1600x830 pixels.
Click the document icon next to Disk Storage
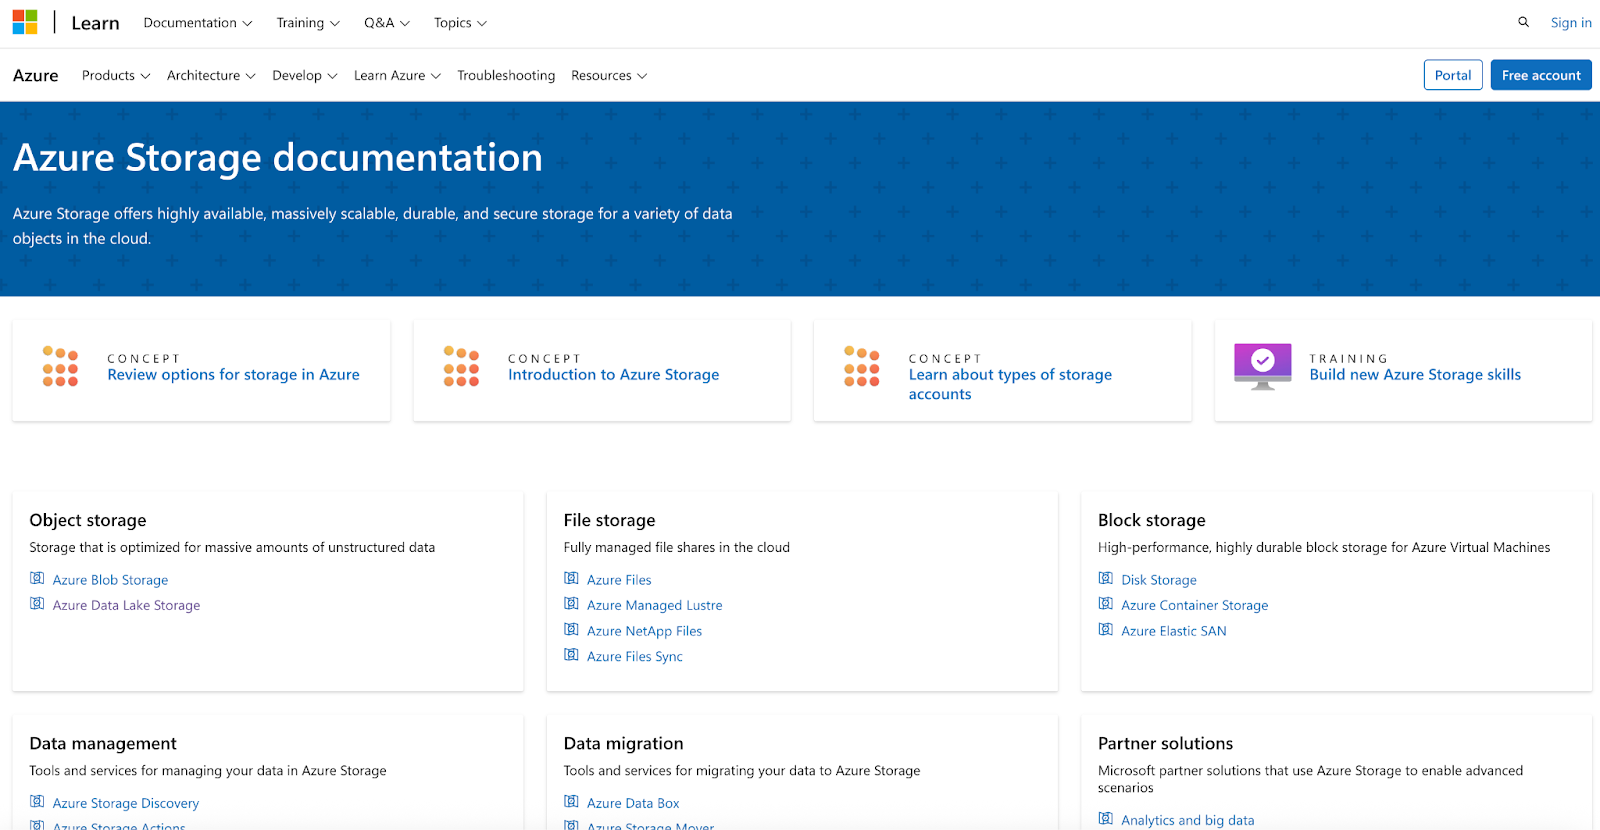pyautogui.click(x=1105, y=578)
